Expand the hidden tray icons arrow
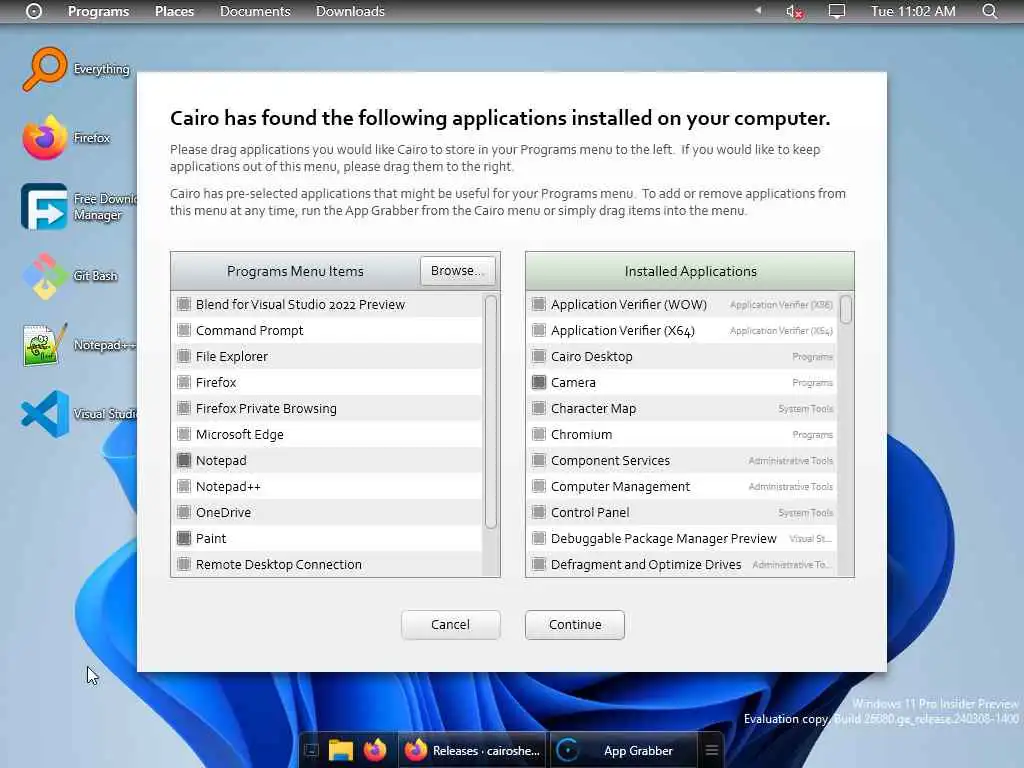The height and width of the screenshot is (768, 1024). pyautogui.click(x=758, y=10)
